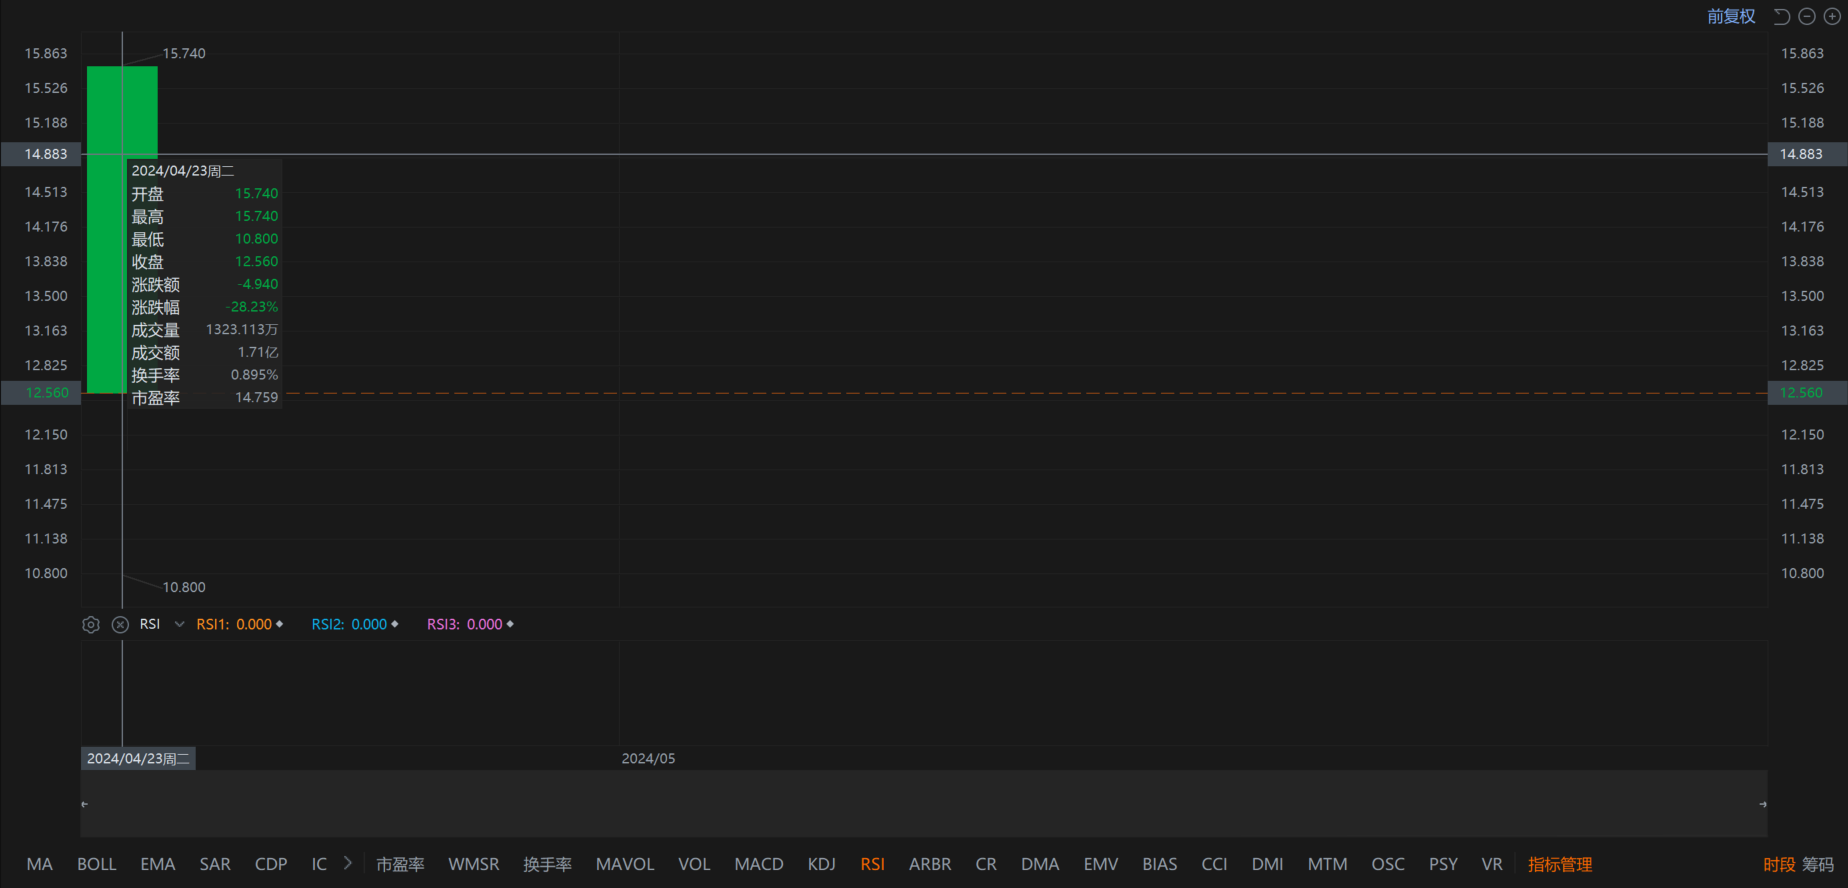
Task: Switch to DMI sub-indicator
Action: pyautogui.click(x=1268, y=864)
